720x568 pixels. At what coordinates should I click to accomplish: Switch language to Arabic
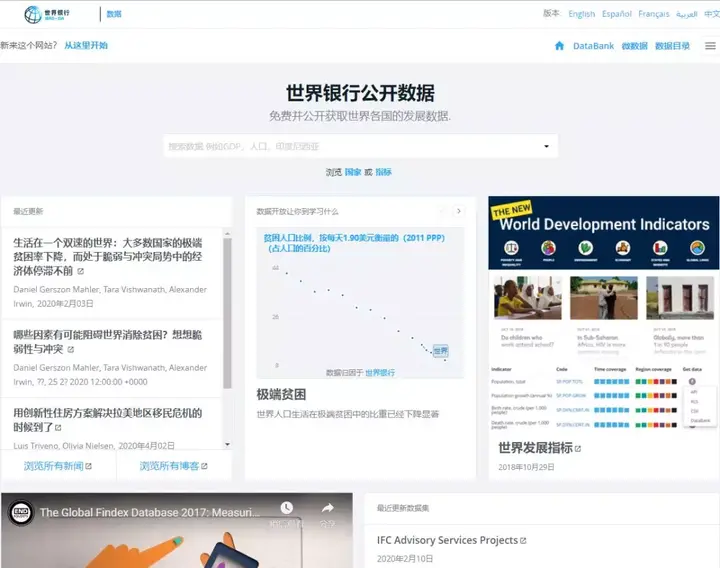686,14
